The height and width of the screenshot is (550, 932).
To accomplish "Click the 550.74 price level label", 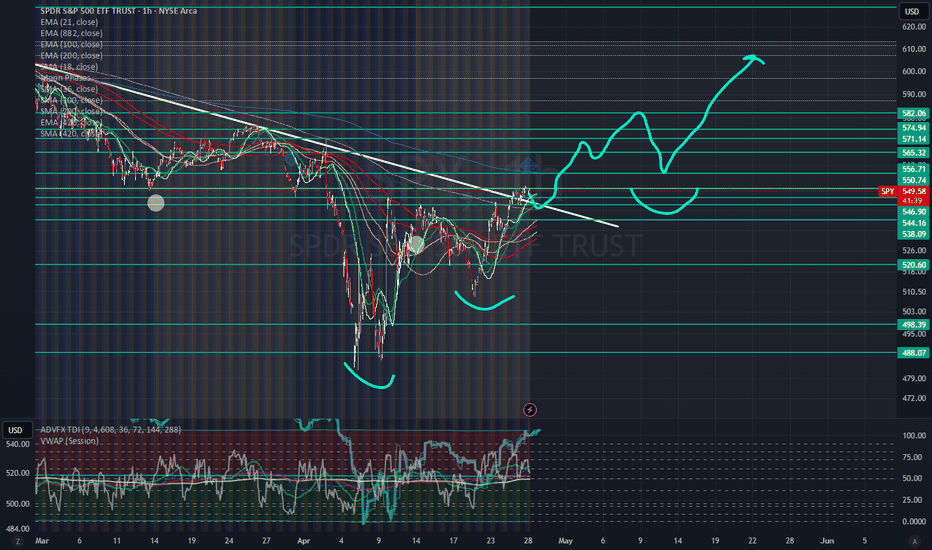I will (x=914, y=180).
